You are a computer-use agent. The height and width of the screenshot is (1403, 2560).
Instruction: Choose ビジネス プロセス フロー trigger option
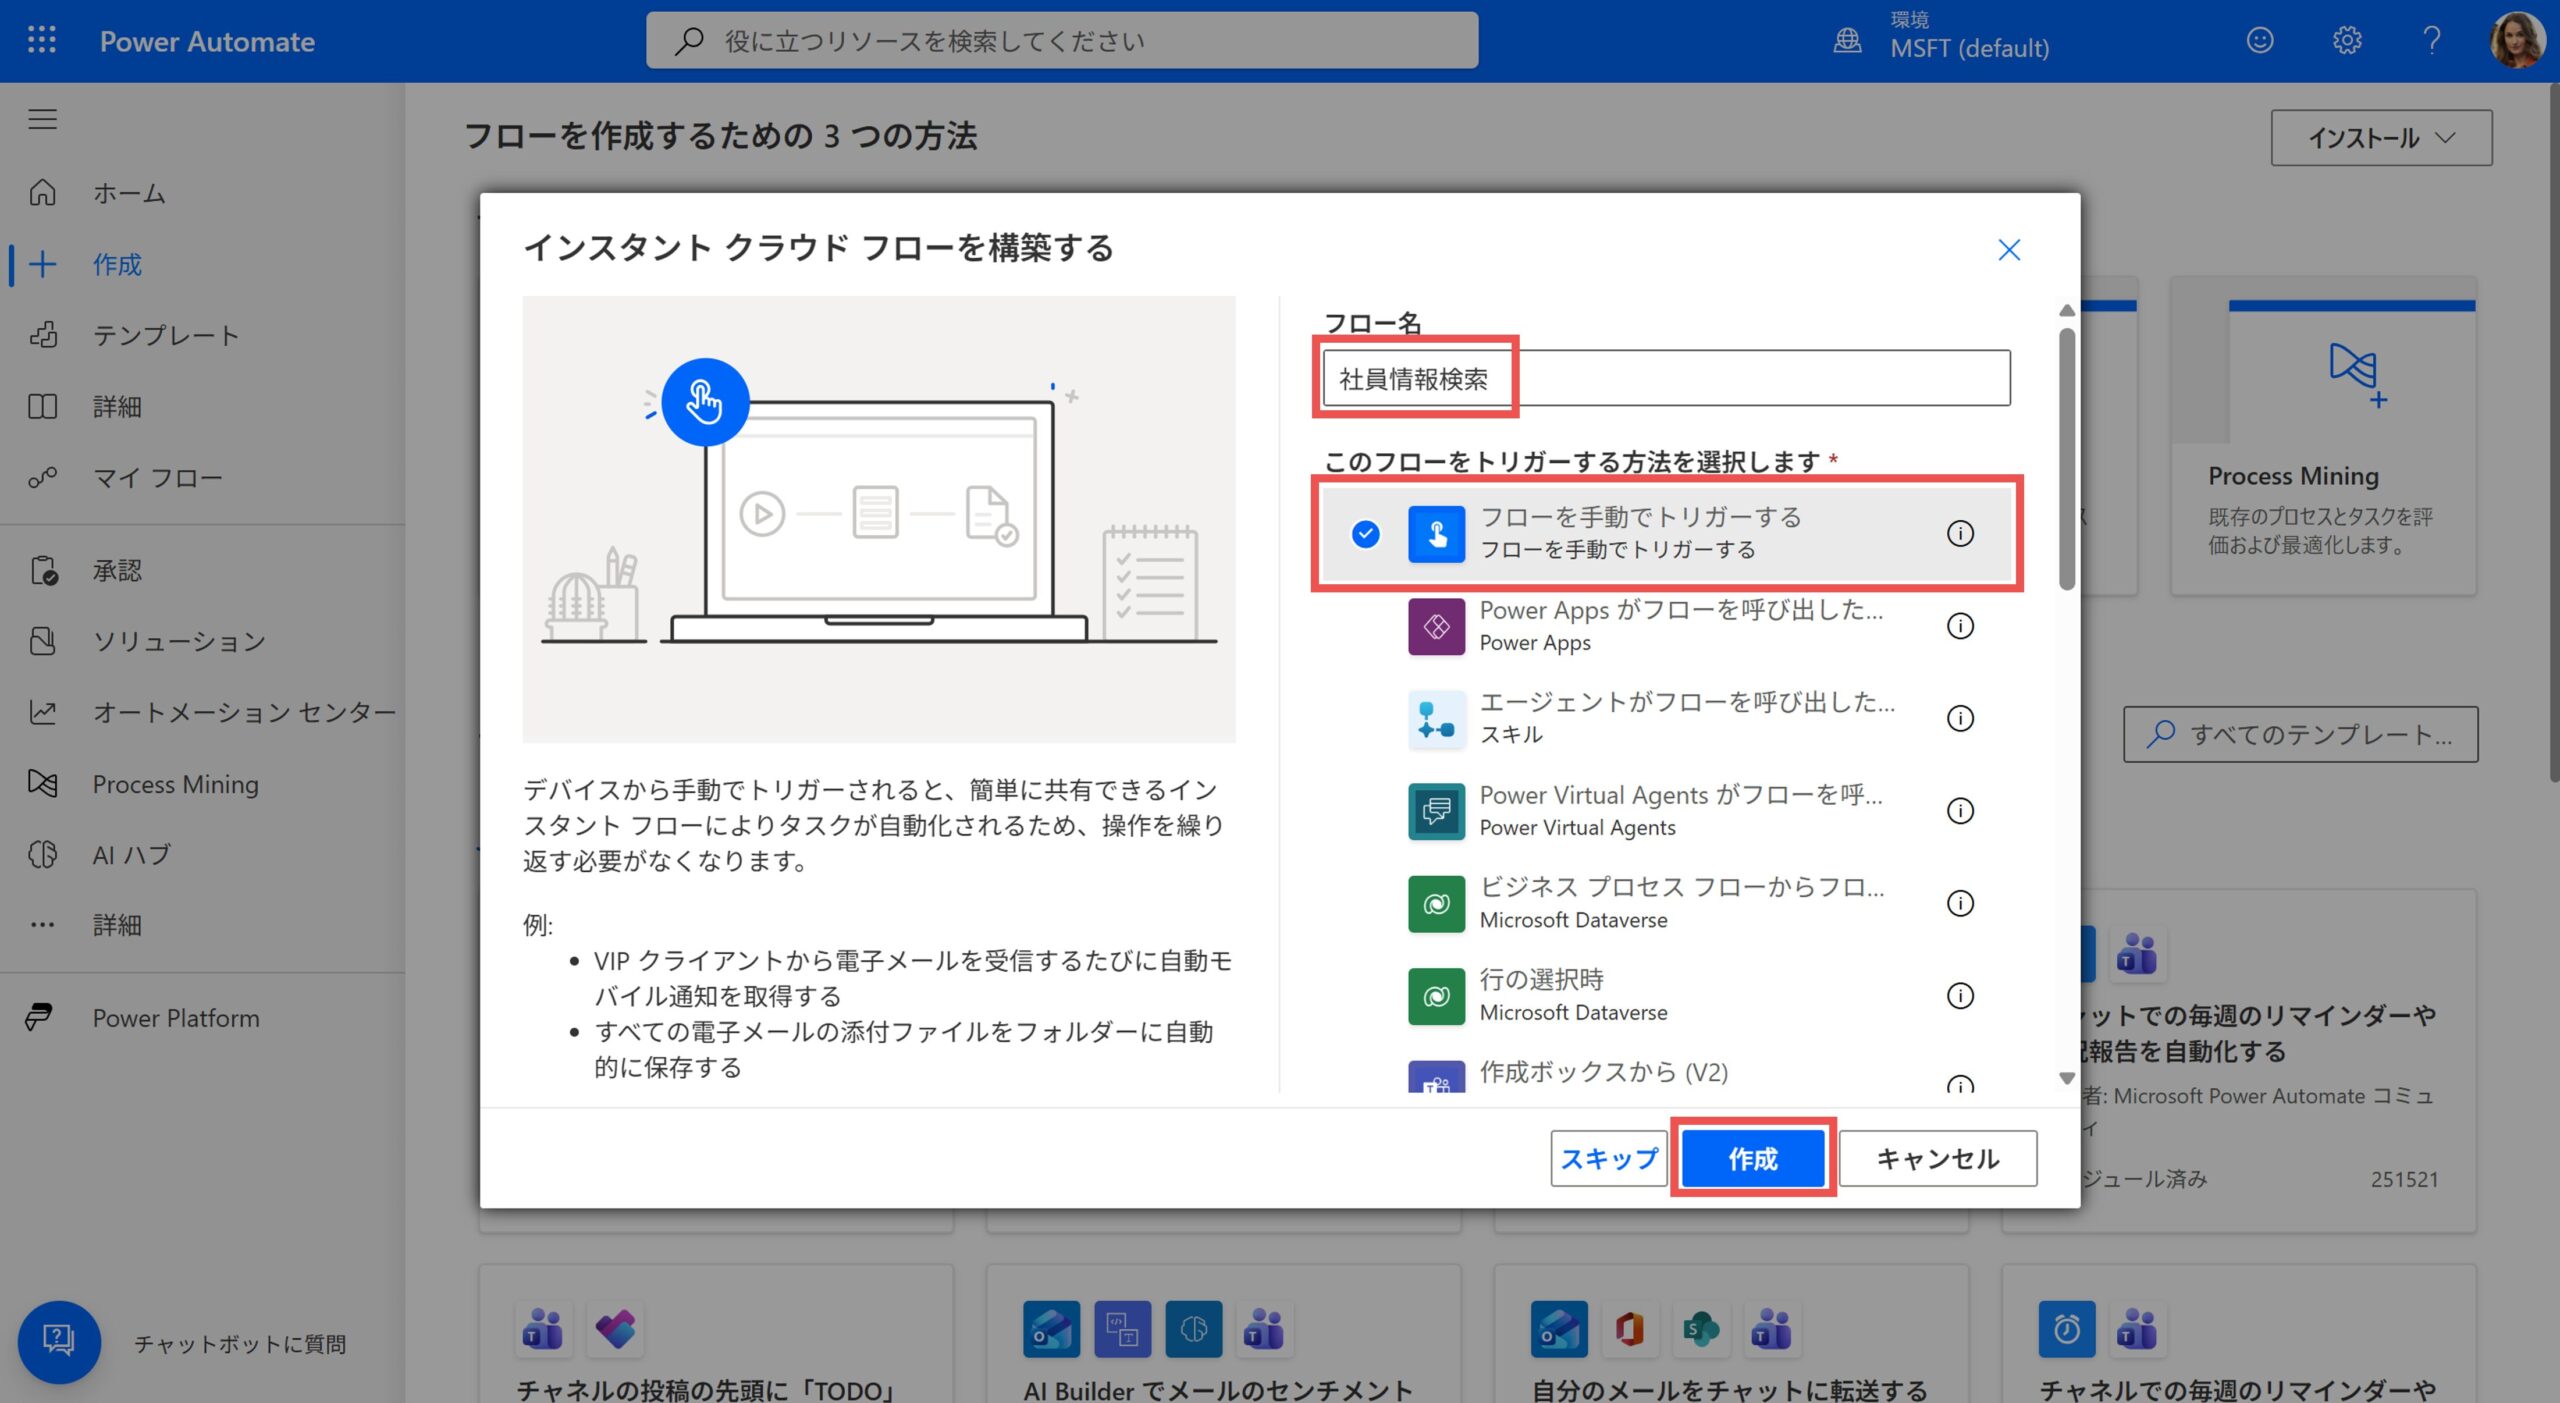coord(1681,902)
